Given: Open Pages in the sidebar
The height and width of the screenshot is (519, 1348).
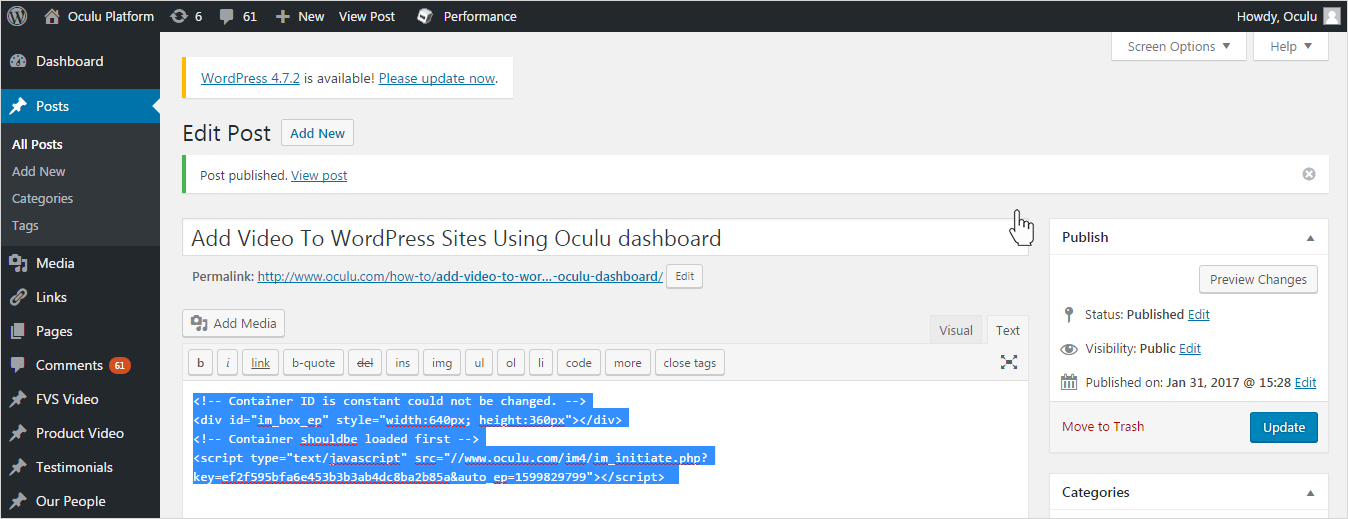Looking at the screenshot, I should point(80,331).
